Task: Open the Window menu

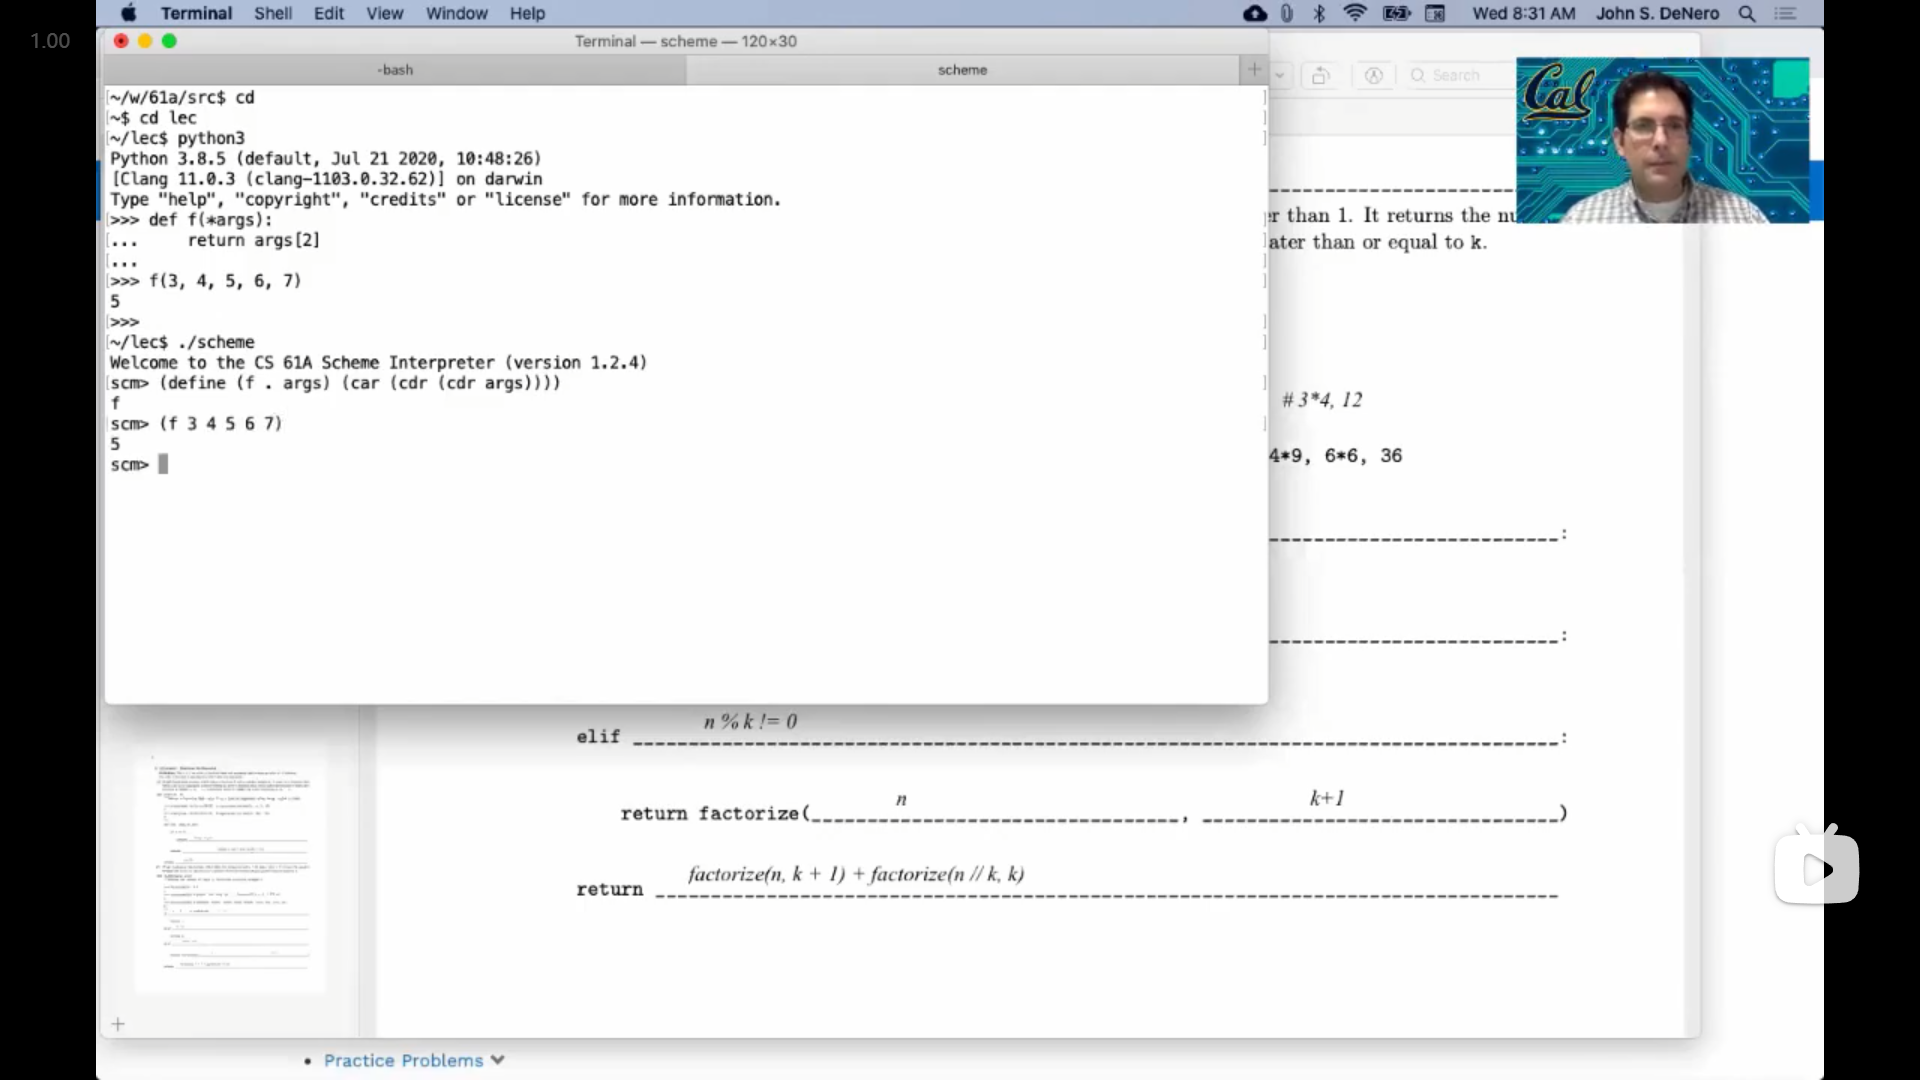Action: (456, 13)
